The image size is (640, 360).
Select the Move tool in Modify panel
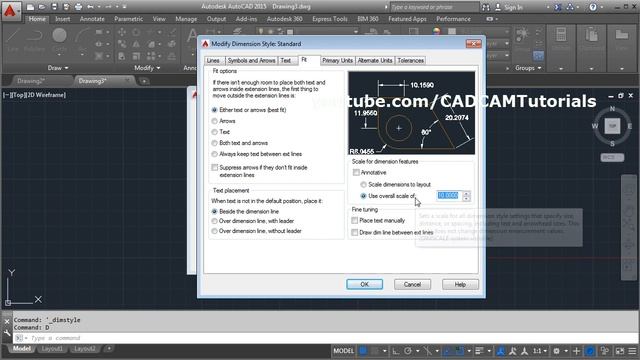click(122, 32)
